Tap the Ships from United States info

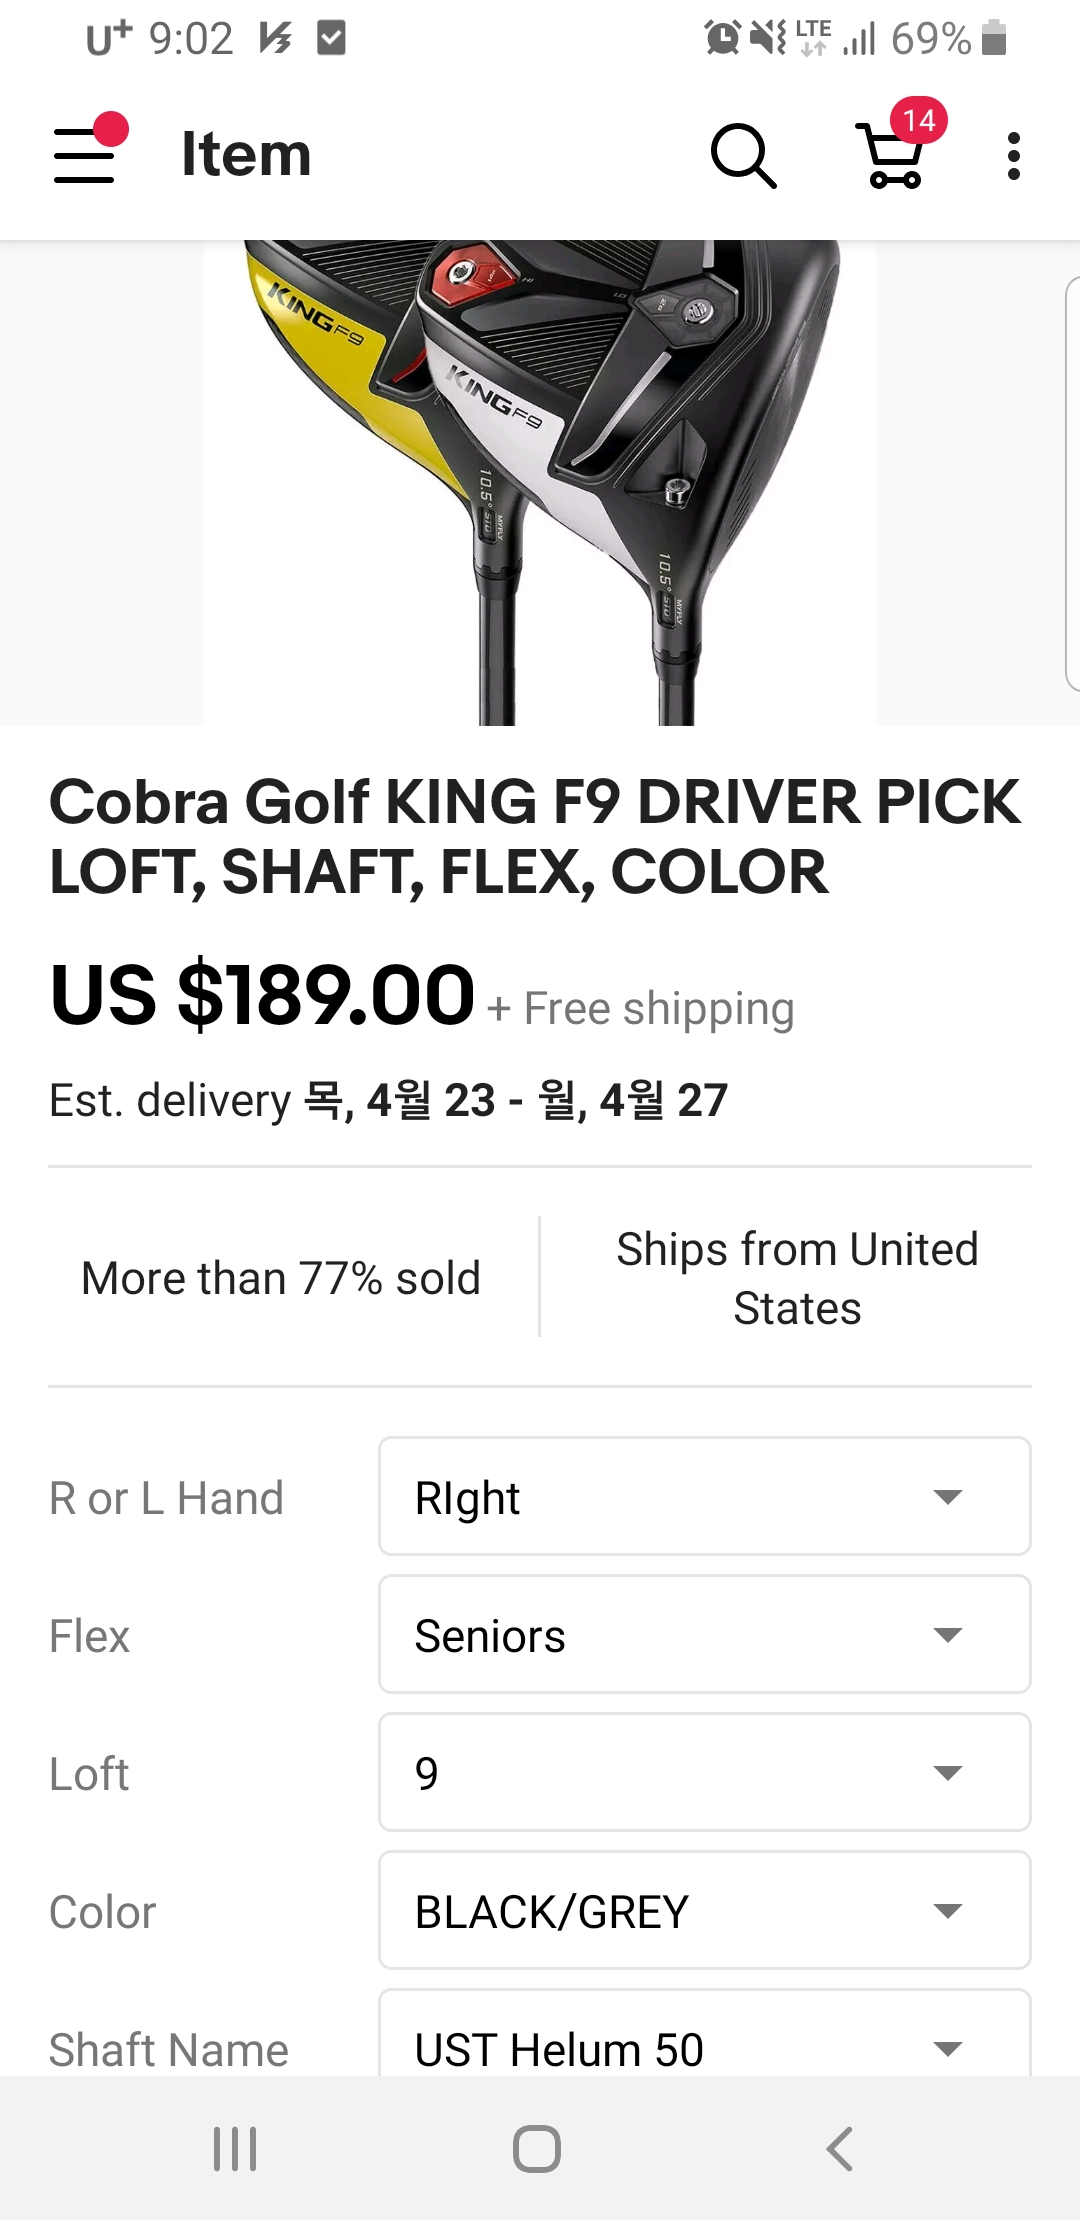tap(796, 1278)
